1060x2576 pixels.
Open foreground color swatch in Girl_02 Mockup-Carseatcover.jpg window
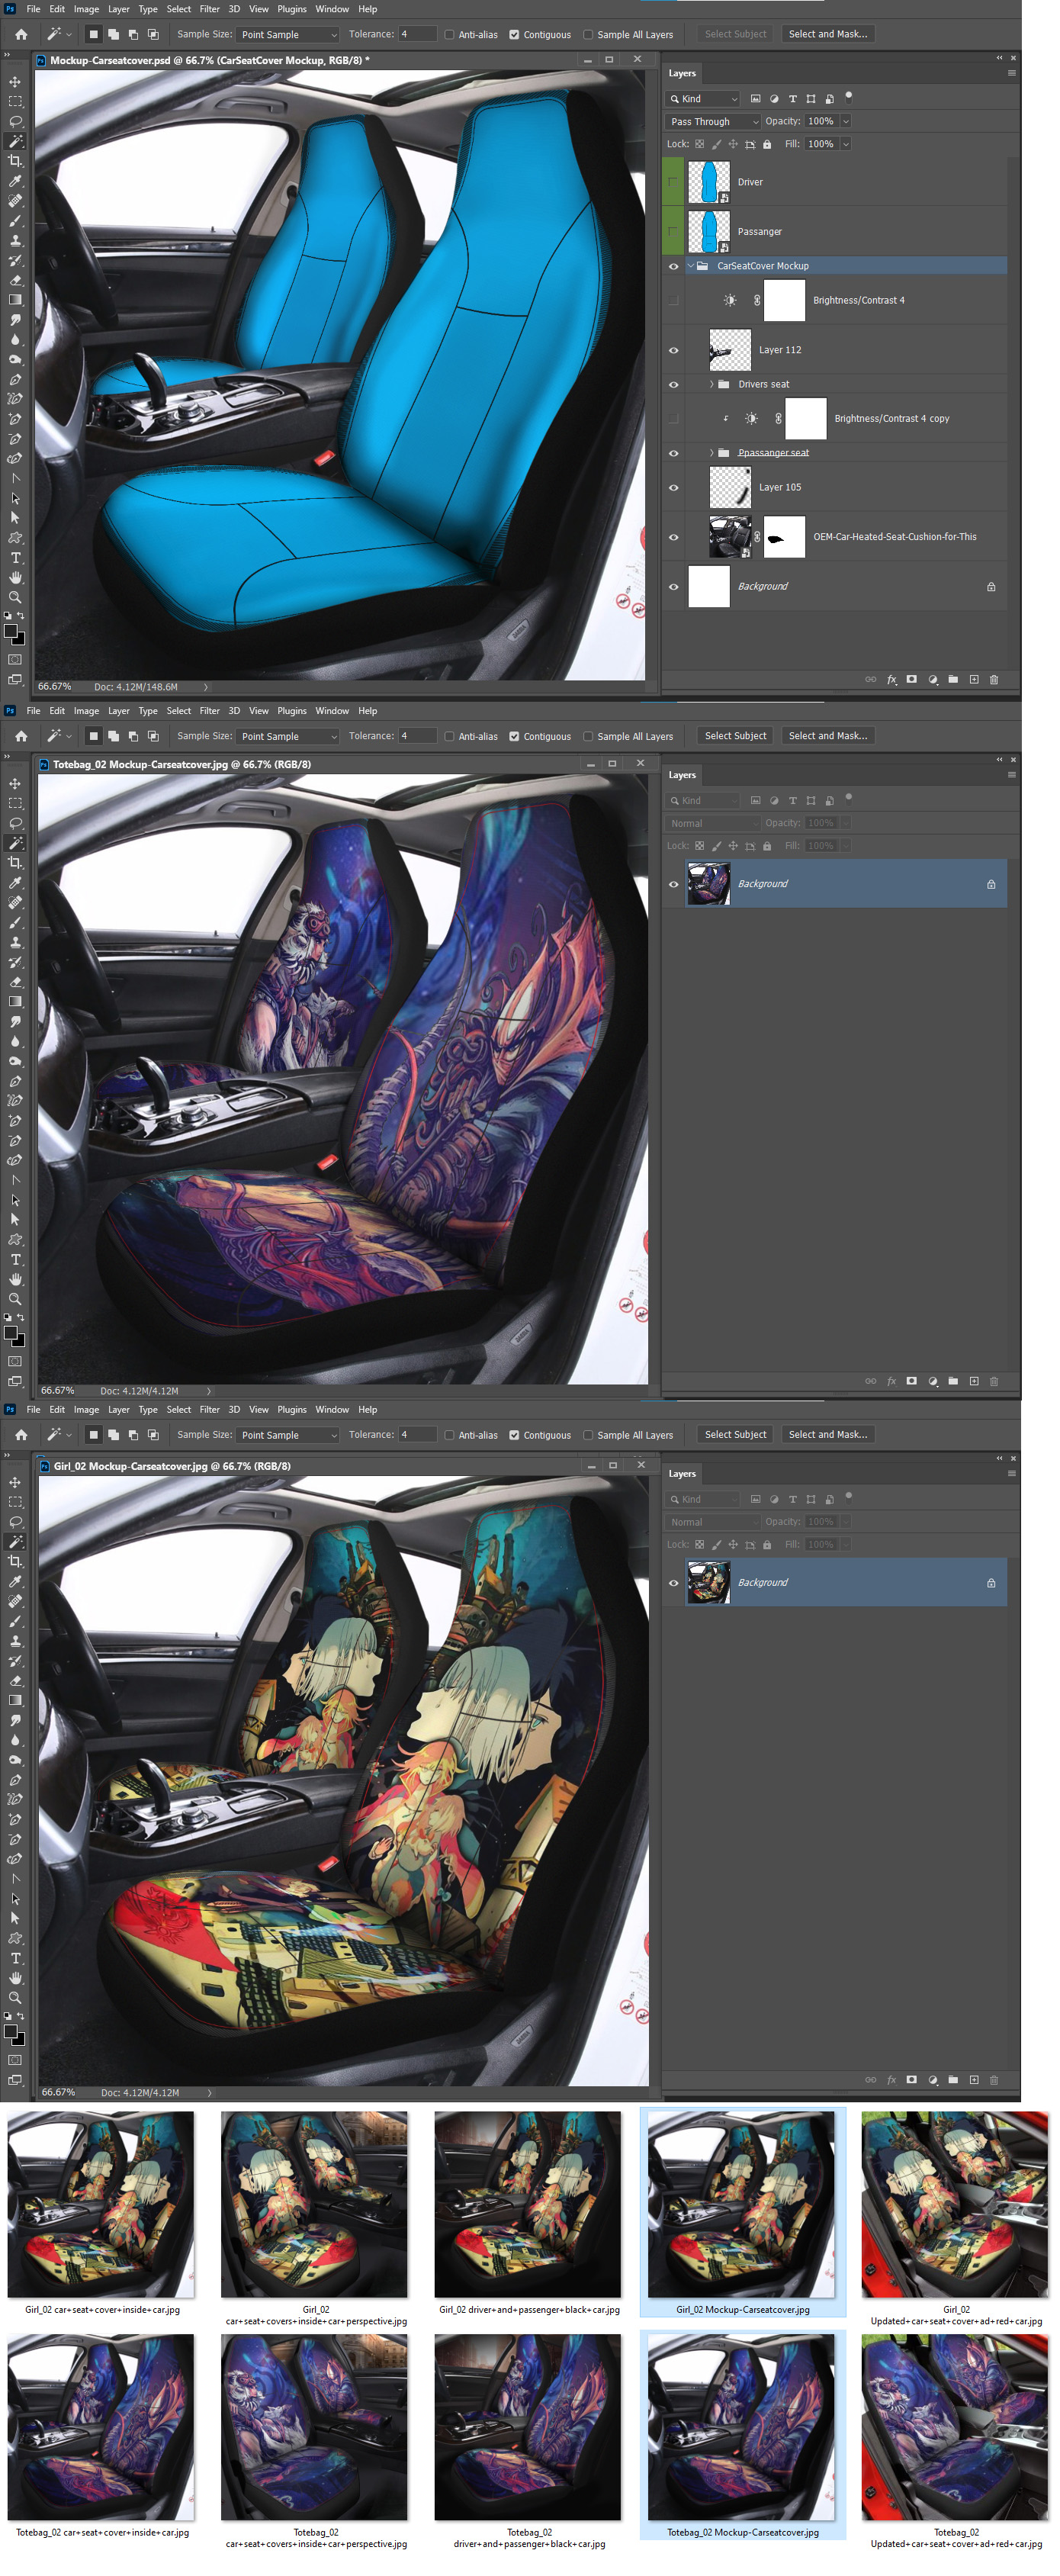pyautogui.click(x=11, y=2032)
